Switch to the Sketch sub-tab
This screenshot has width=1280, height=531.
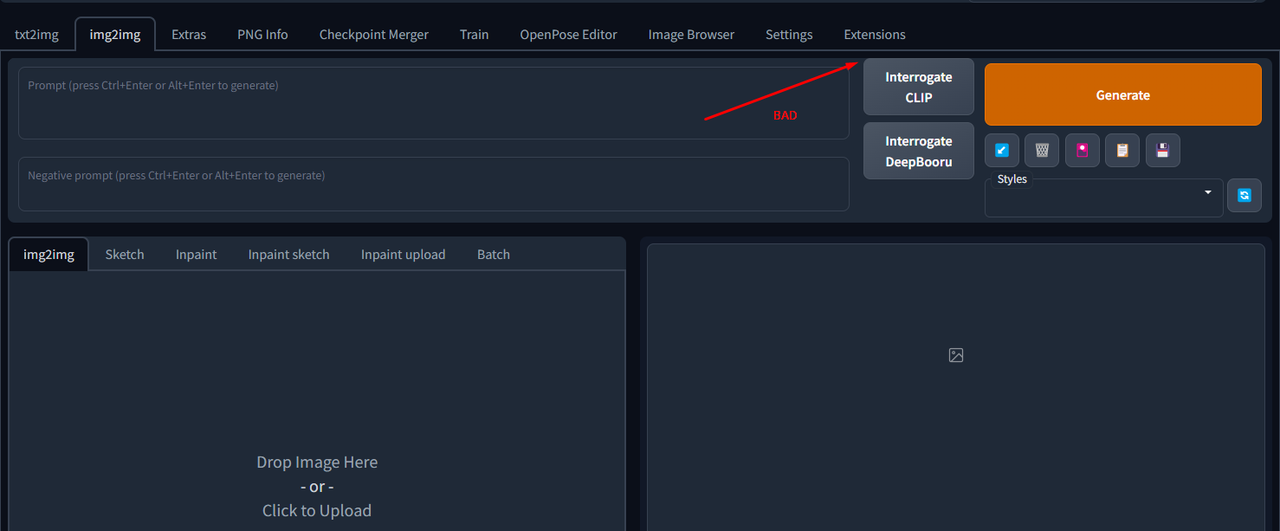125,254
